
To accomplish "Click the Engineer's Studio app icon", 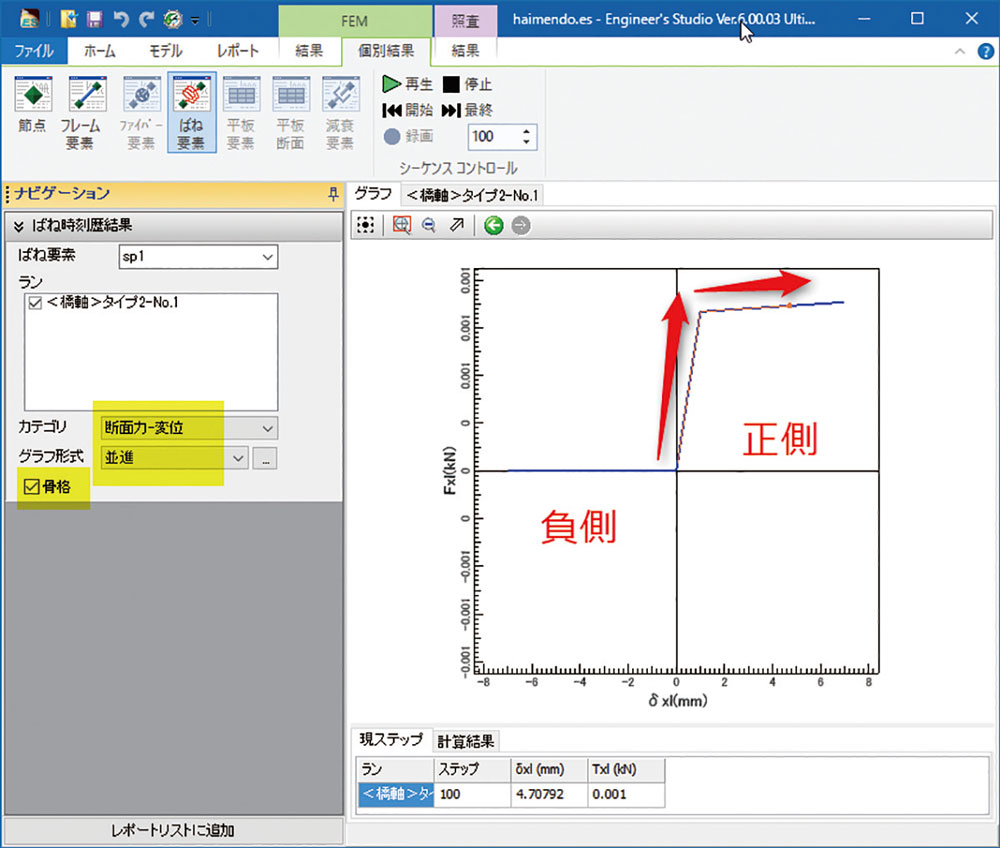I will click(29, 19).
